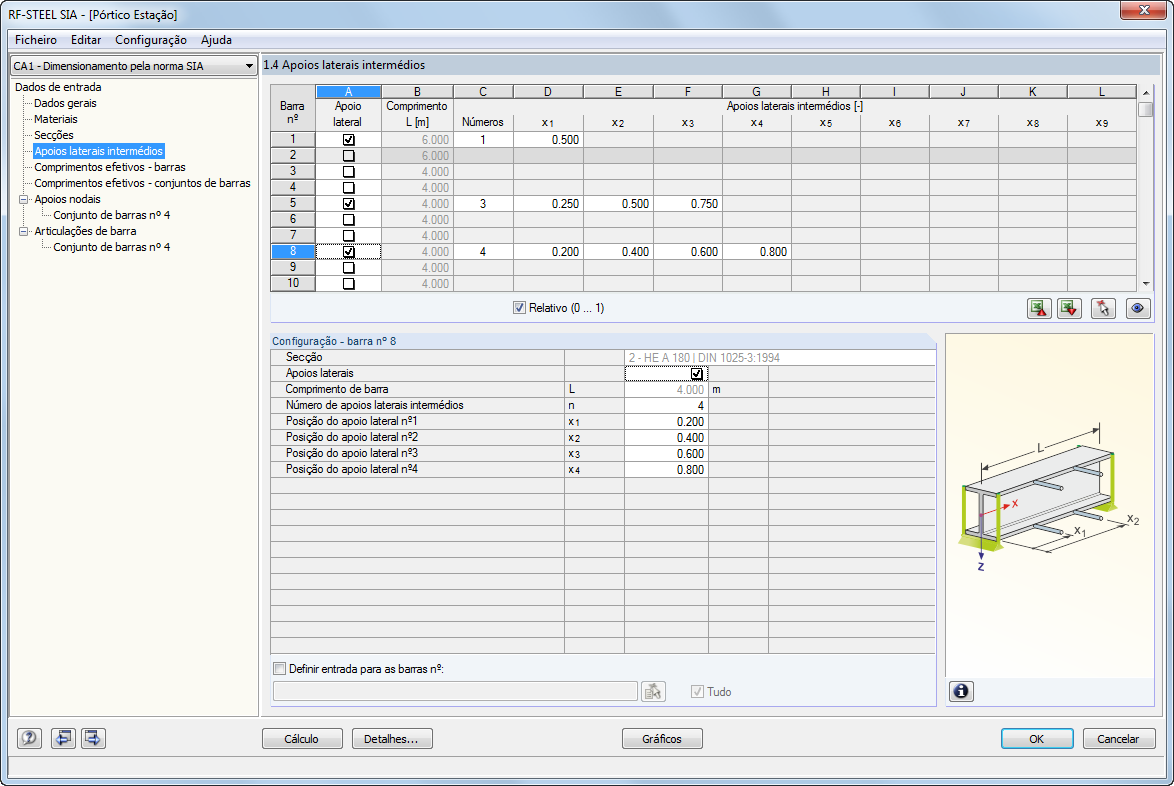Go to the previous input window icon
The width and height of the screenshot is (1174, 786).
(63, 738)
